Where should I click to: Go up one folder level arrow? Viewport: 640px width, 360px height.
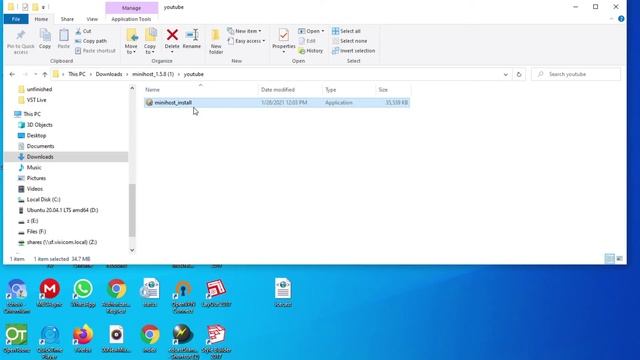pyautogui.click(x=44, y=74)
